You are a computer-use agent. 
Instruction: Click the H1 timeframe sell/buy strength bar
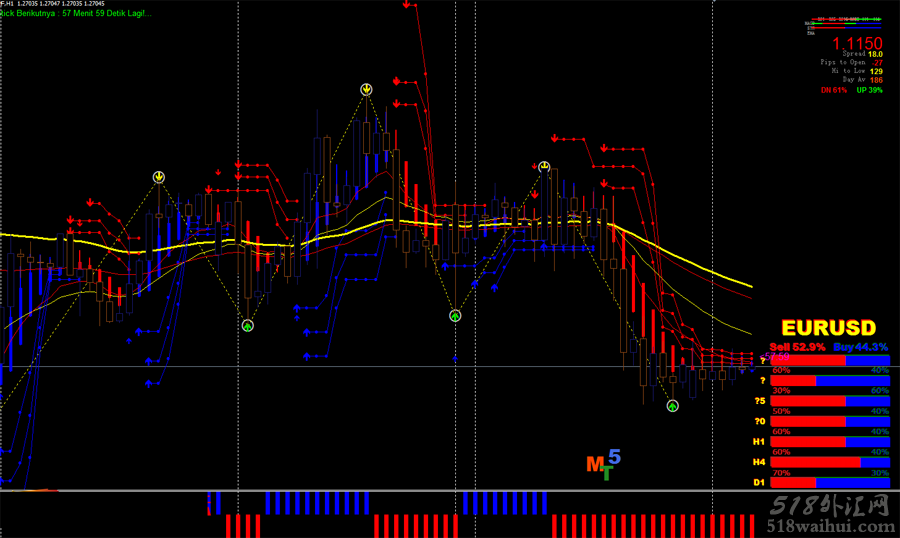click(830, 441)
